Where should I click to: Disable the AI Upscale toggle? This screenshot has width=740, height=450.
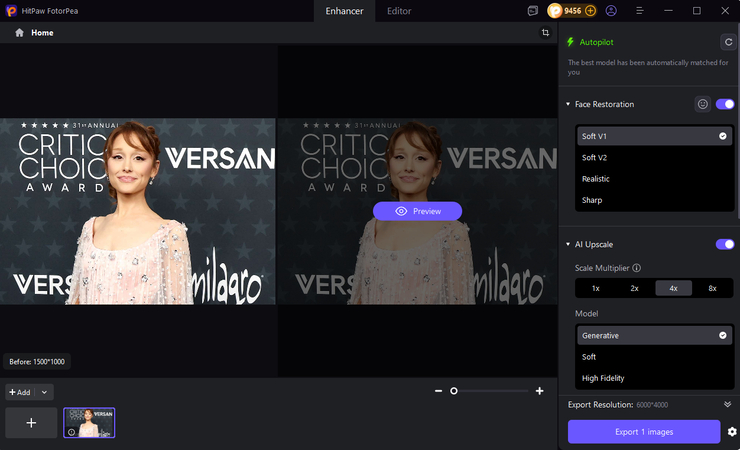coord(725,244)
